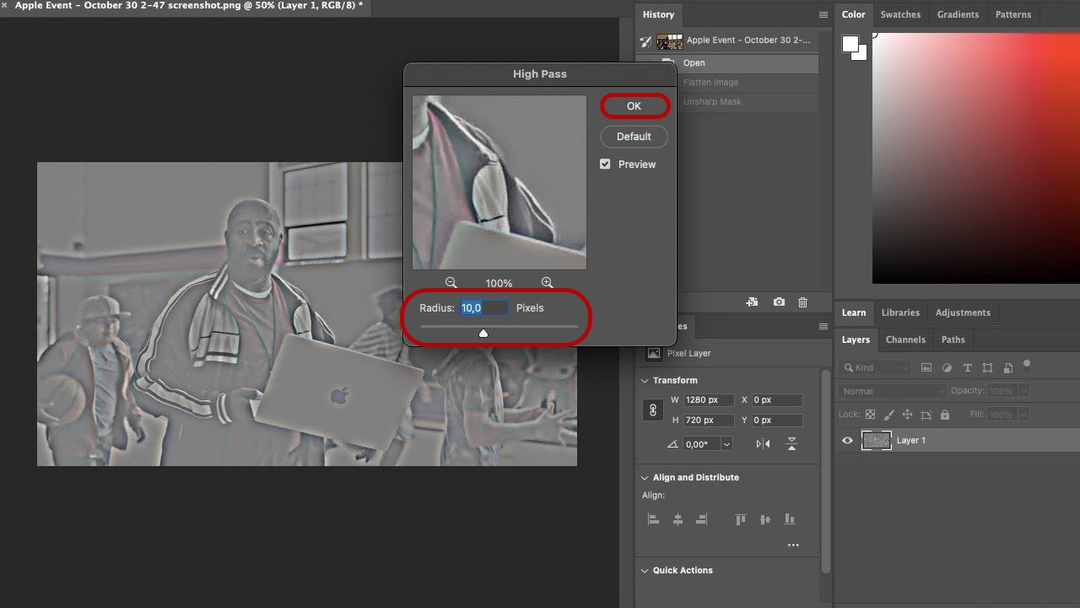1080x608 pixels.
Task: Create new snapshot in History panel
Action: coord(778,302)
